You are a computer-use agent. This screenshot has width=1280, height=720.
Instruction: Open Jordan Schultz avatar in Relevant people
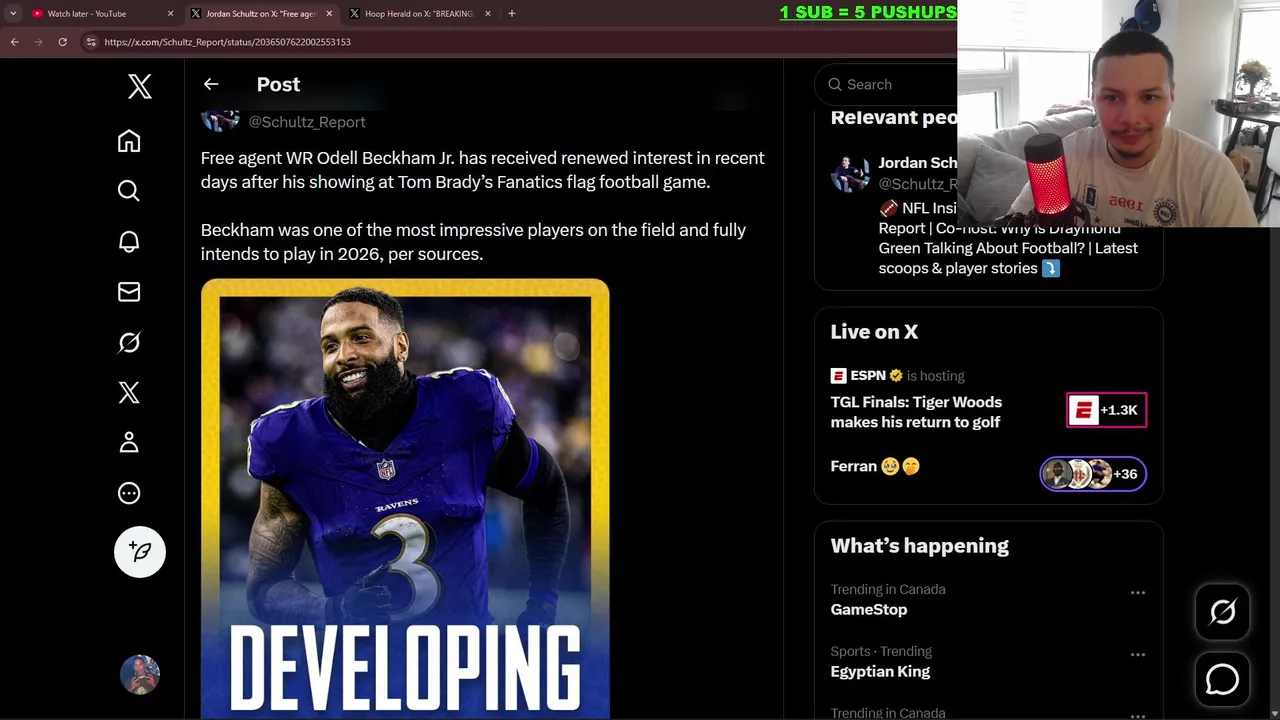click(850, 175)
